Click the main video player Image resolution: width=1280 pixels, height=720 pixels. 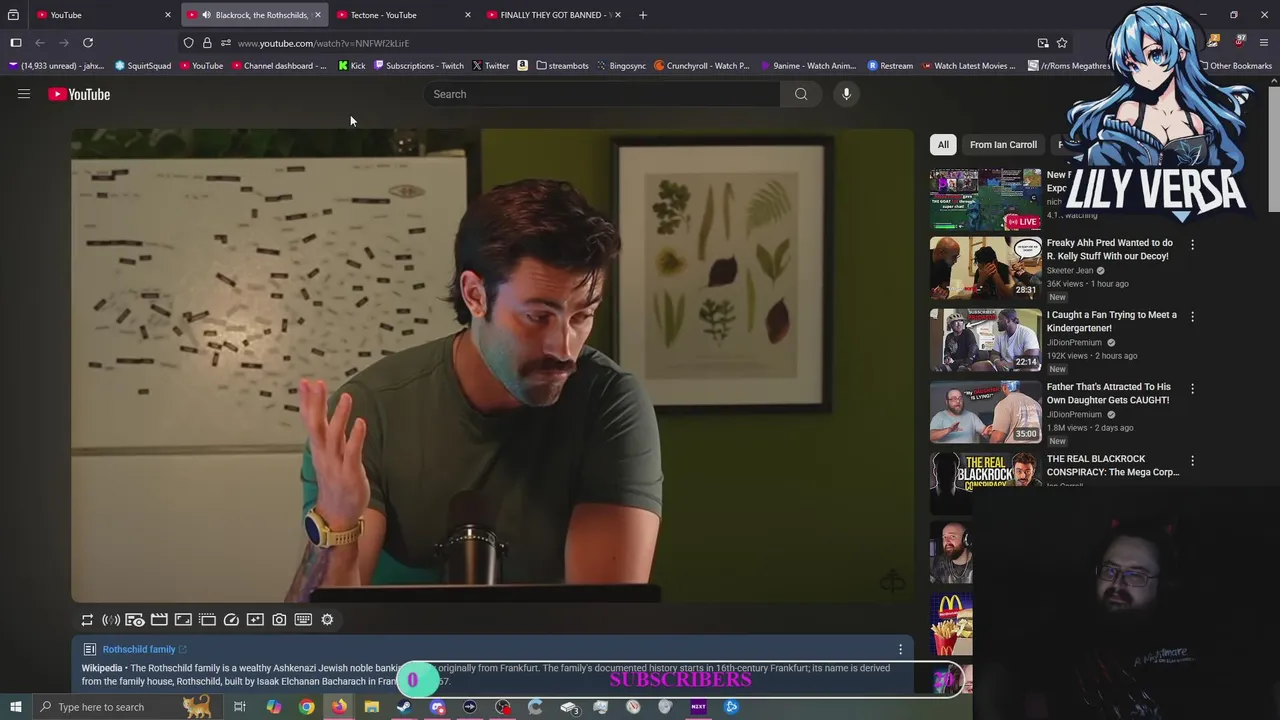pos(492,366)
